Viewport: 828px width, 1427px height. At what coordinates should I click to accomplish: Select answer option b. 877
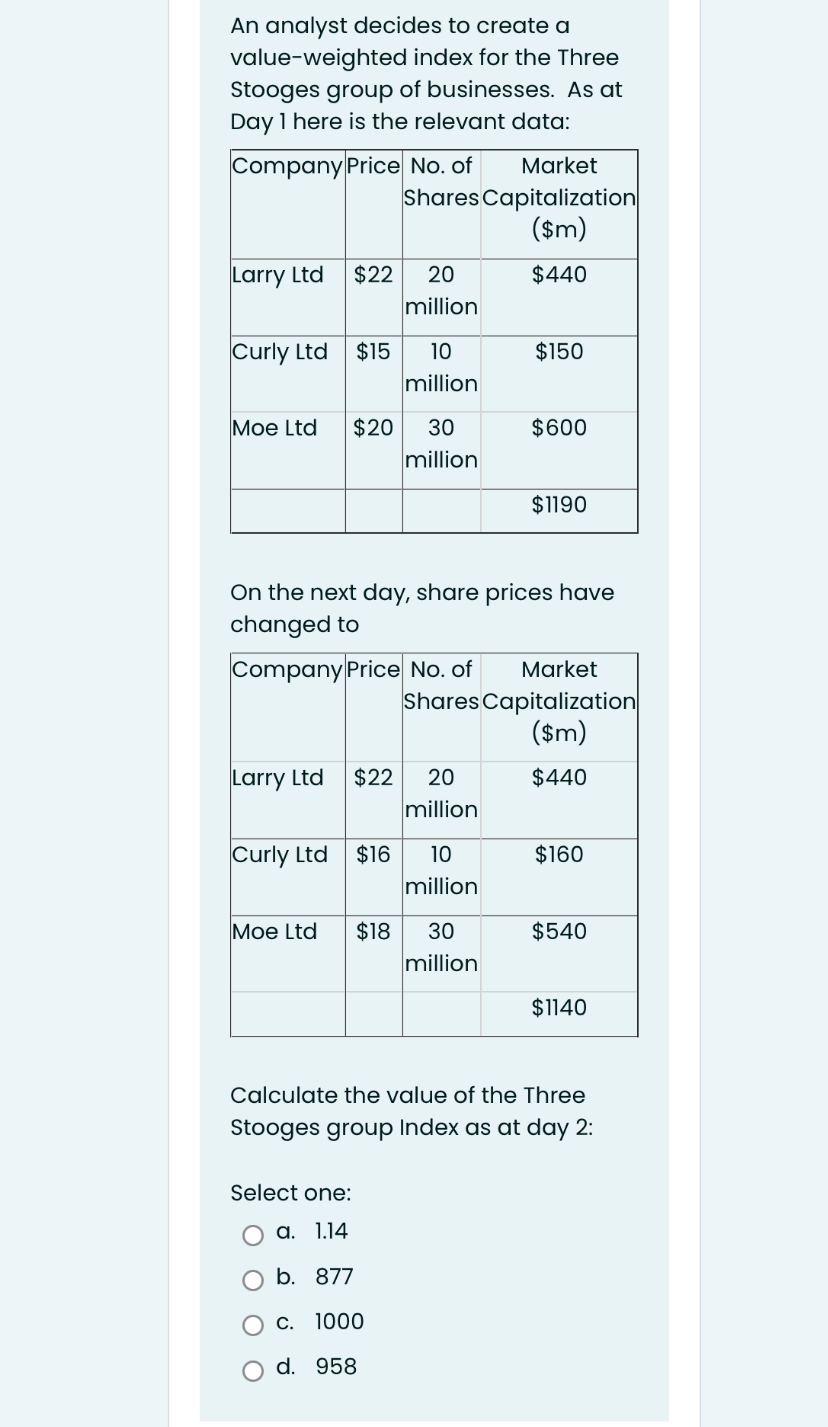(x=253, y=1277)
